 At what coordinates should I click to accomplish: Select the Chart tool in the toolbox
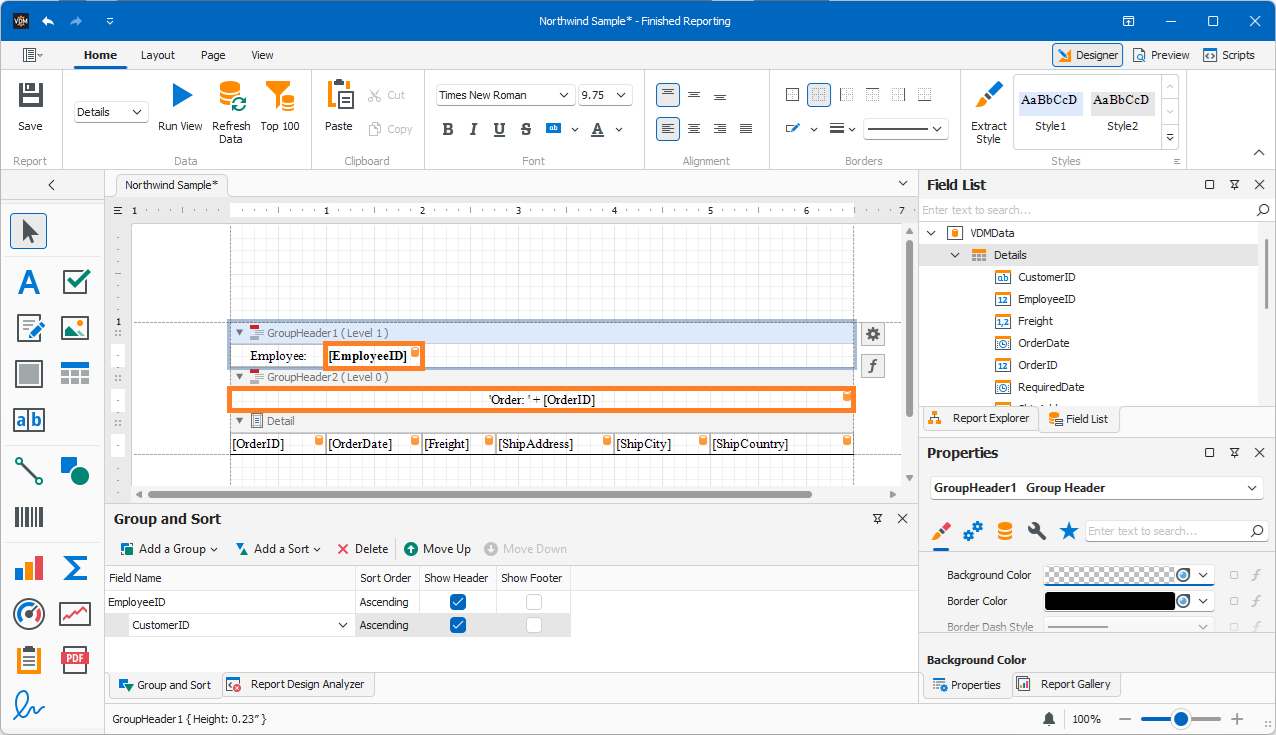coord(28,567)
